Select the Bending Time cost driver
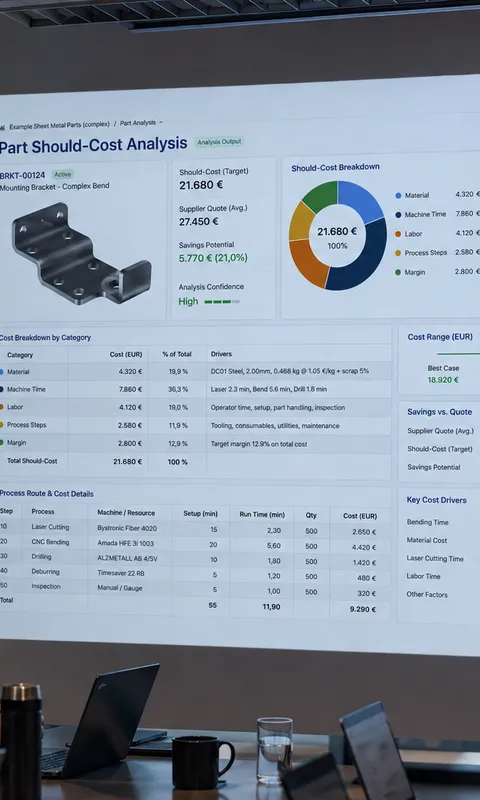480x800 pixels. 427,522
